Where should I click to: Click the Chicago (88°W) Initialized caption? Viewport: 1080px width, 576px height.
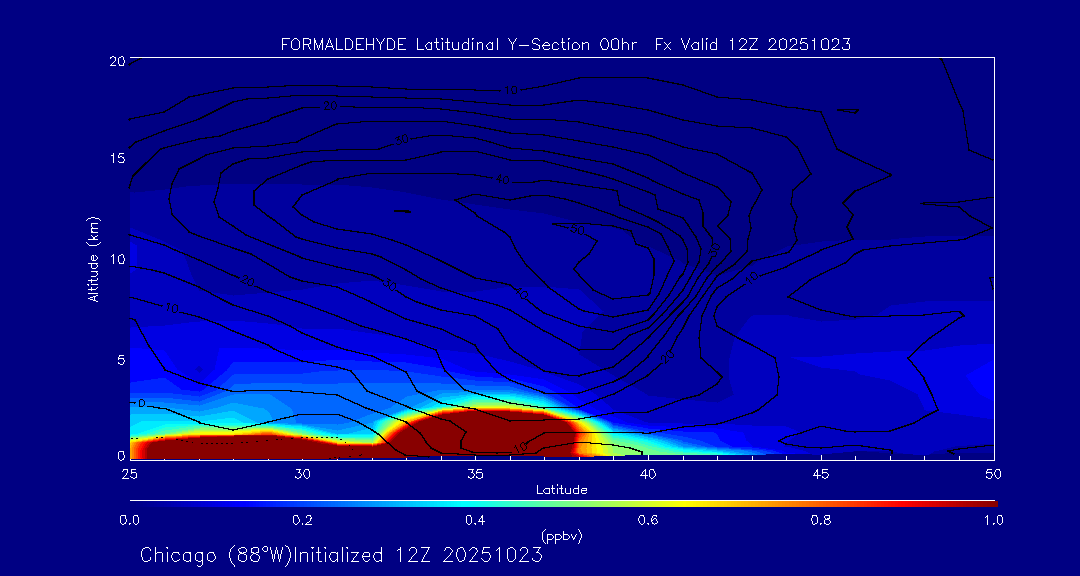pos(341,555)
